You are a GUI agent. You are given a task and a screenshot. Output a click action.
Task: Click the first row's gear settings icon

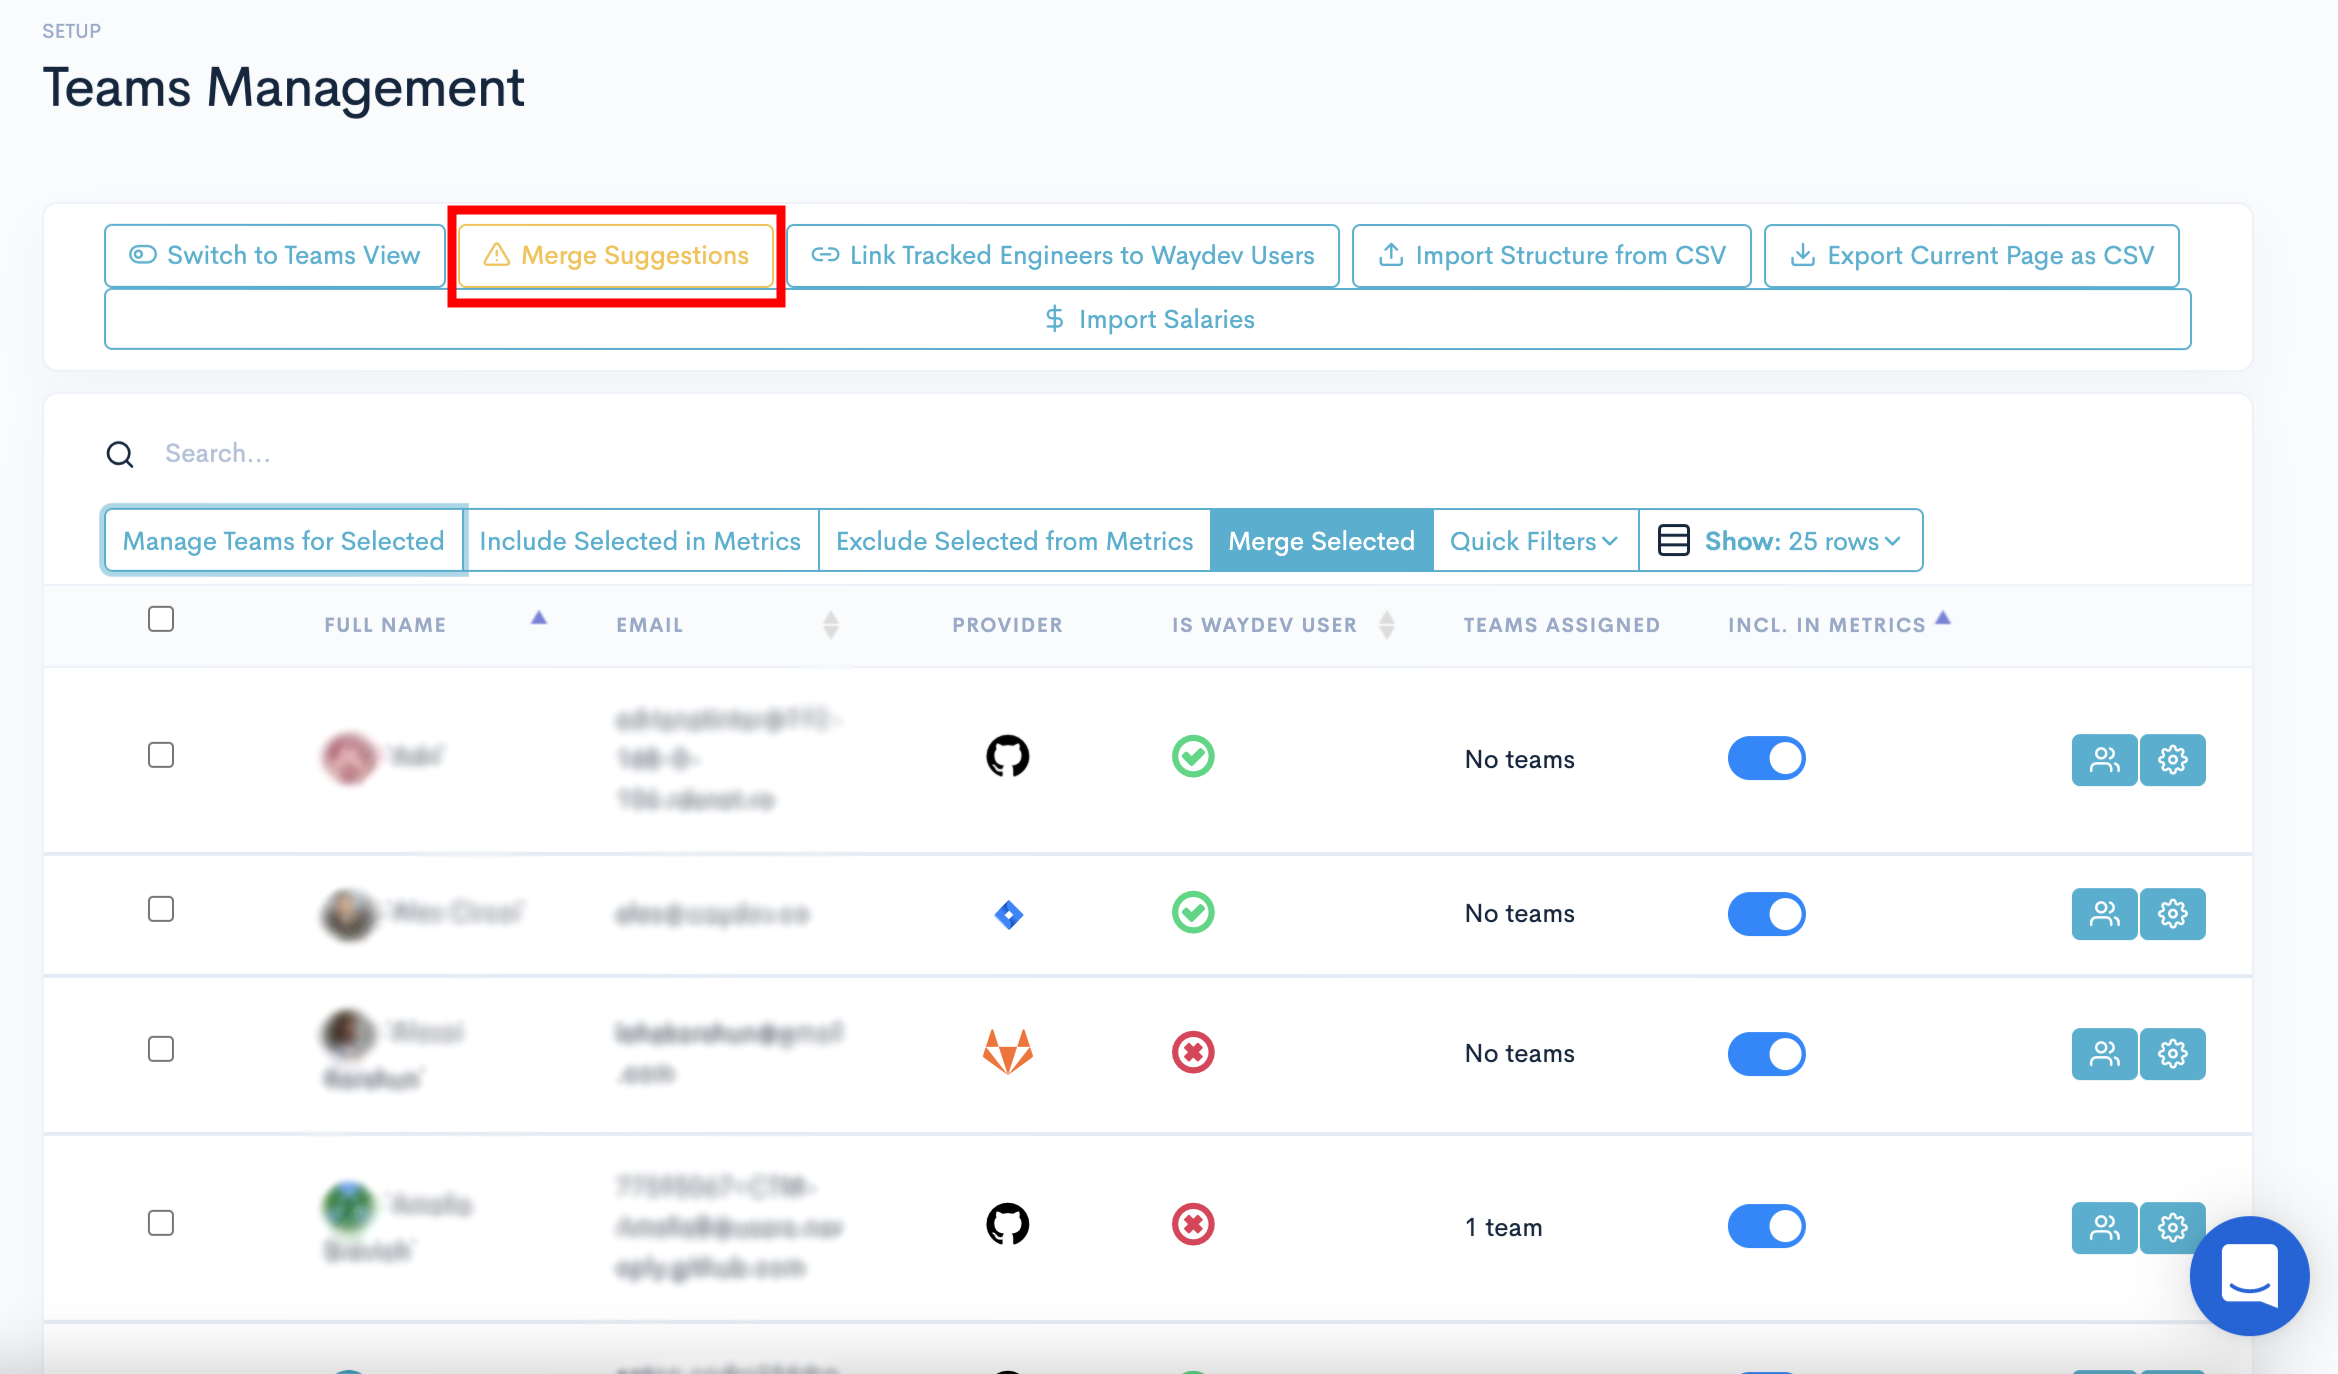point(2172,760)
